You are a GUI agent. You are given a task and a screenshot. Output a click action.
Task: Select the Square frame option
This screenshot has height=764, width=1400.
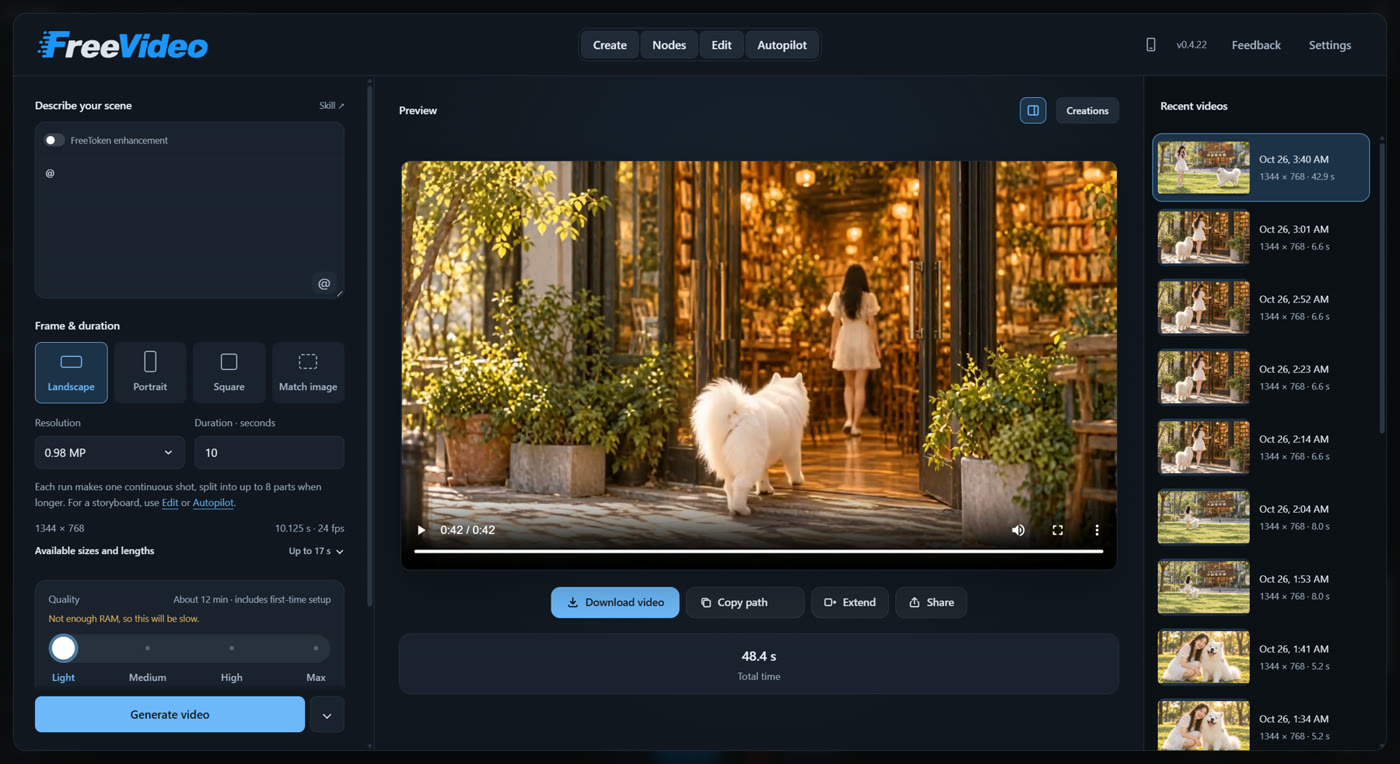tap(229, 372)
